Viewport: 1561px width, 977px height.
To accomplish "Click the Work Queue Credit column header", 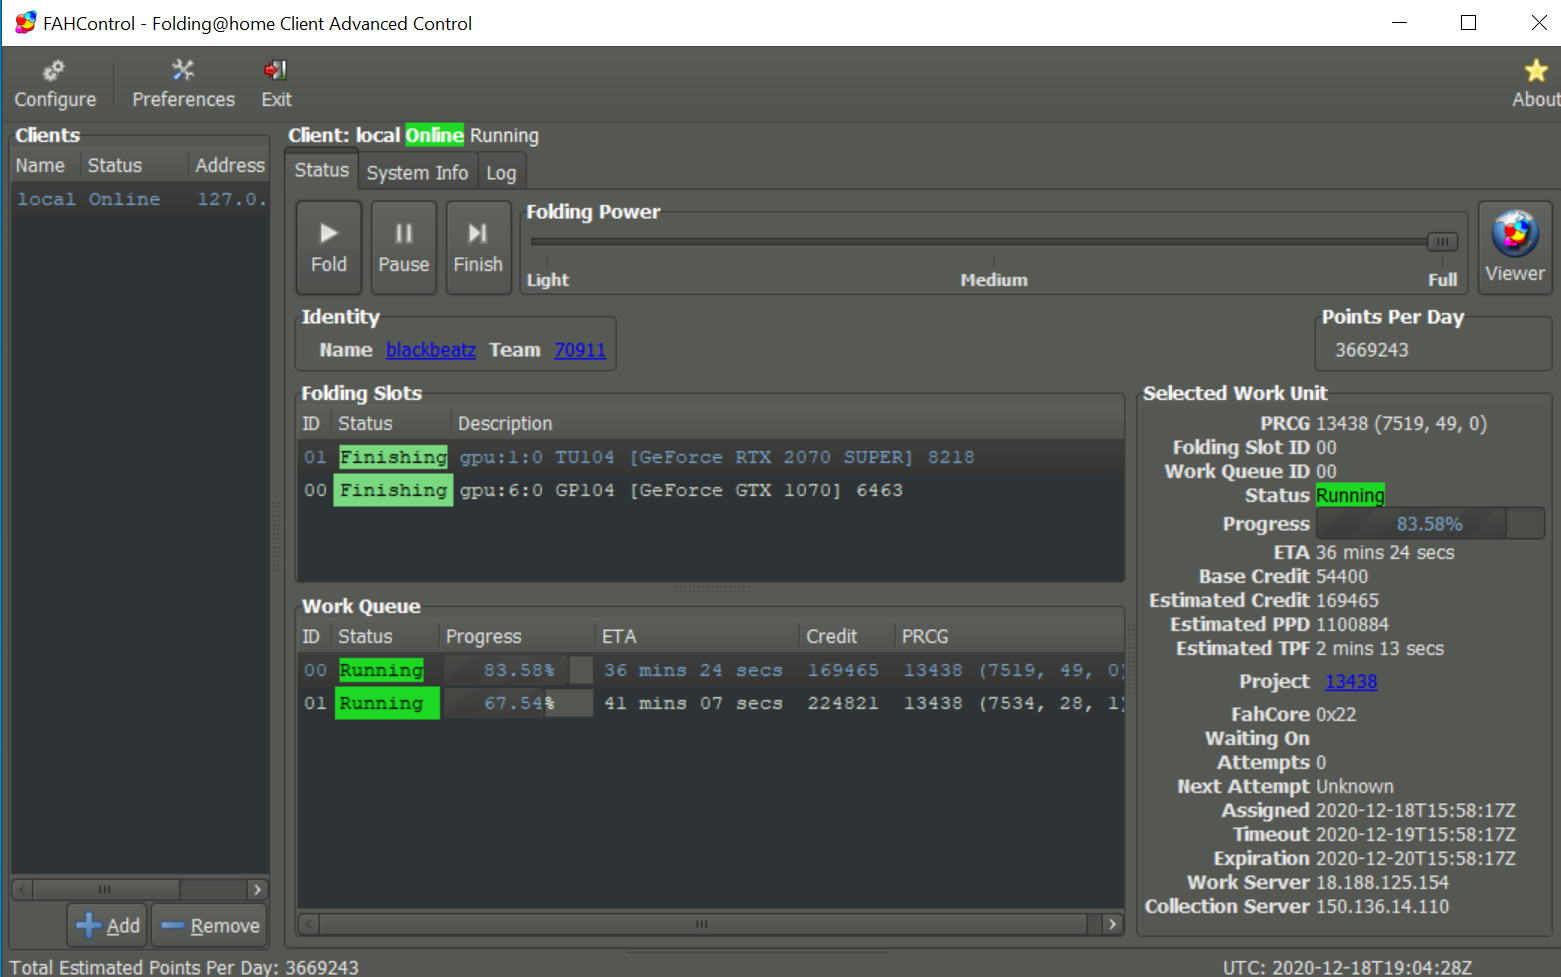I will point(847,636).
